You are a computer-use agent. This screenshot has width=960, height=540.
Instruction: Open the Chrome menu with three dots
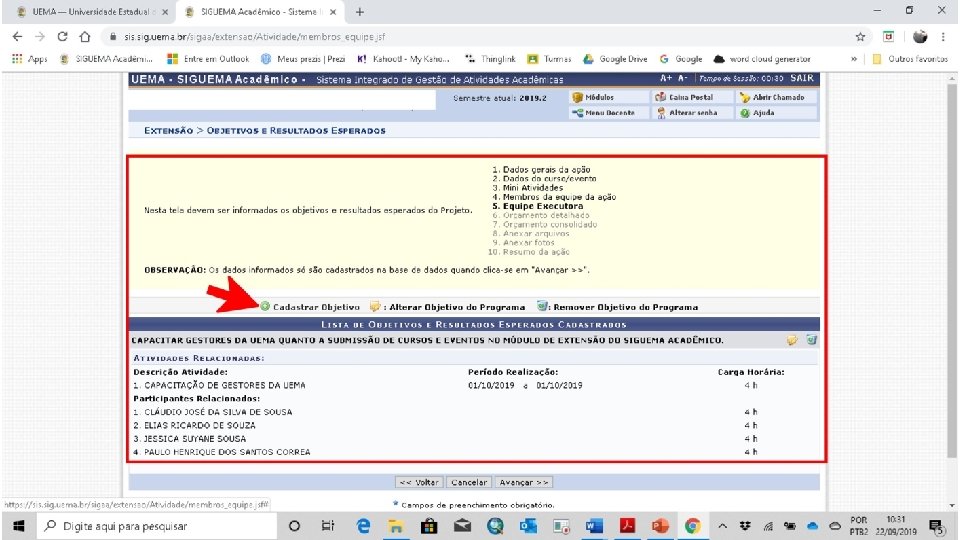(x=943, y=37)
